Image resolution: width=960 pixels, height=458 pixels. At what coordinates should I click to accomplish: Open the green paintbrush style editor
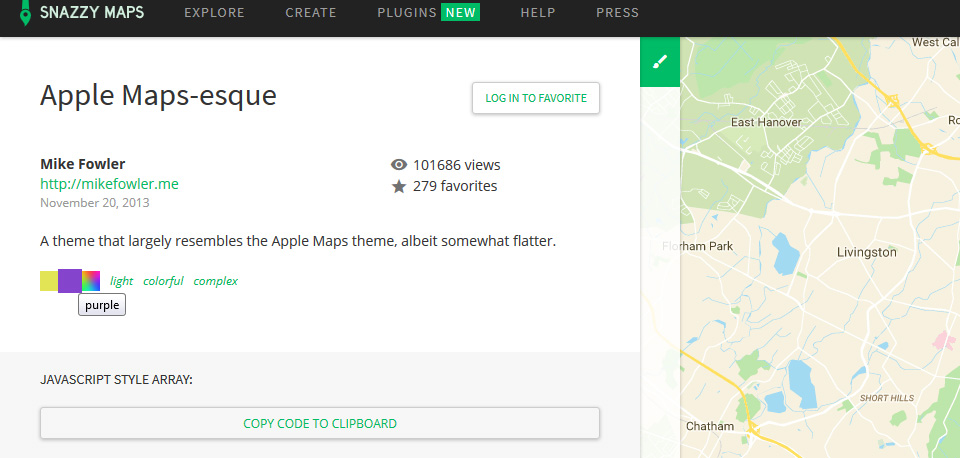[x=660, y=62]
